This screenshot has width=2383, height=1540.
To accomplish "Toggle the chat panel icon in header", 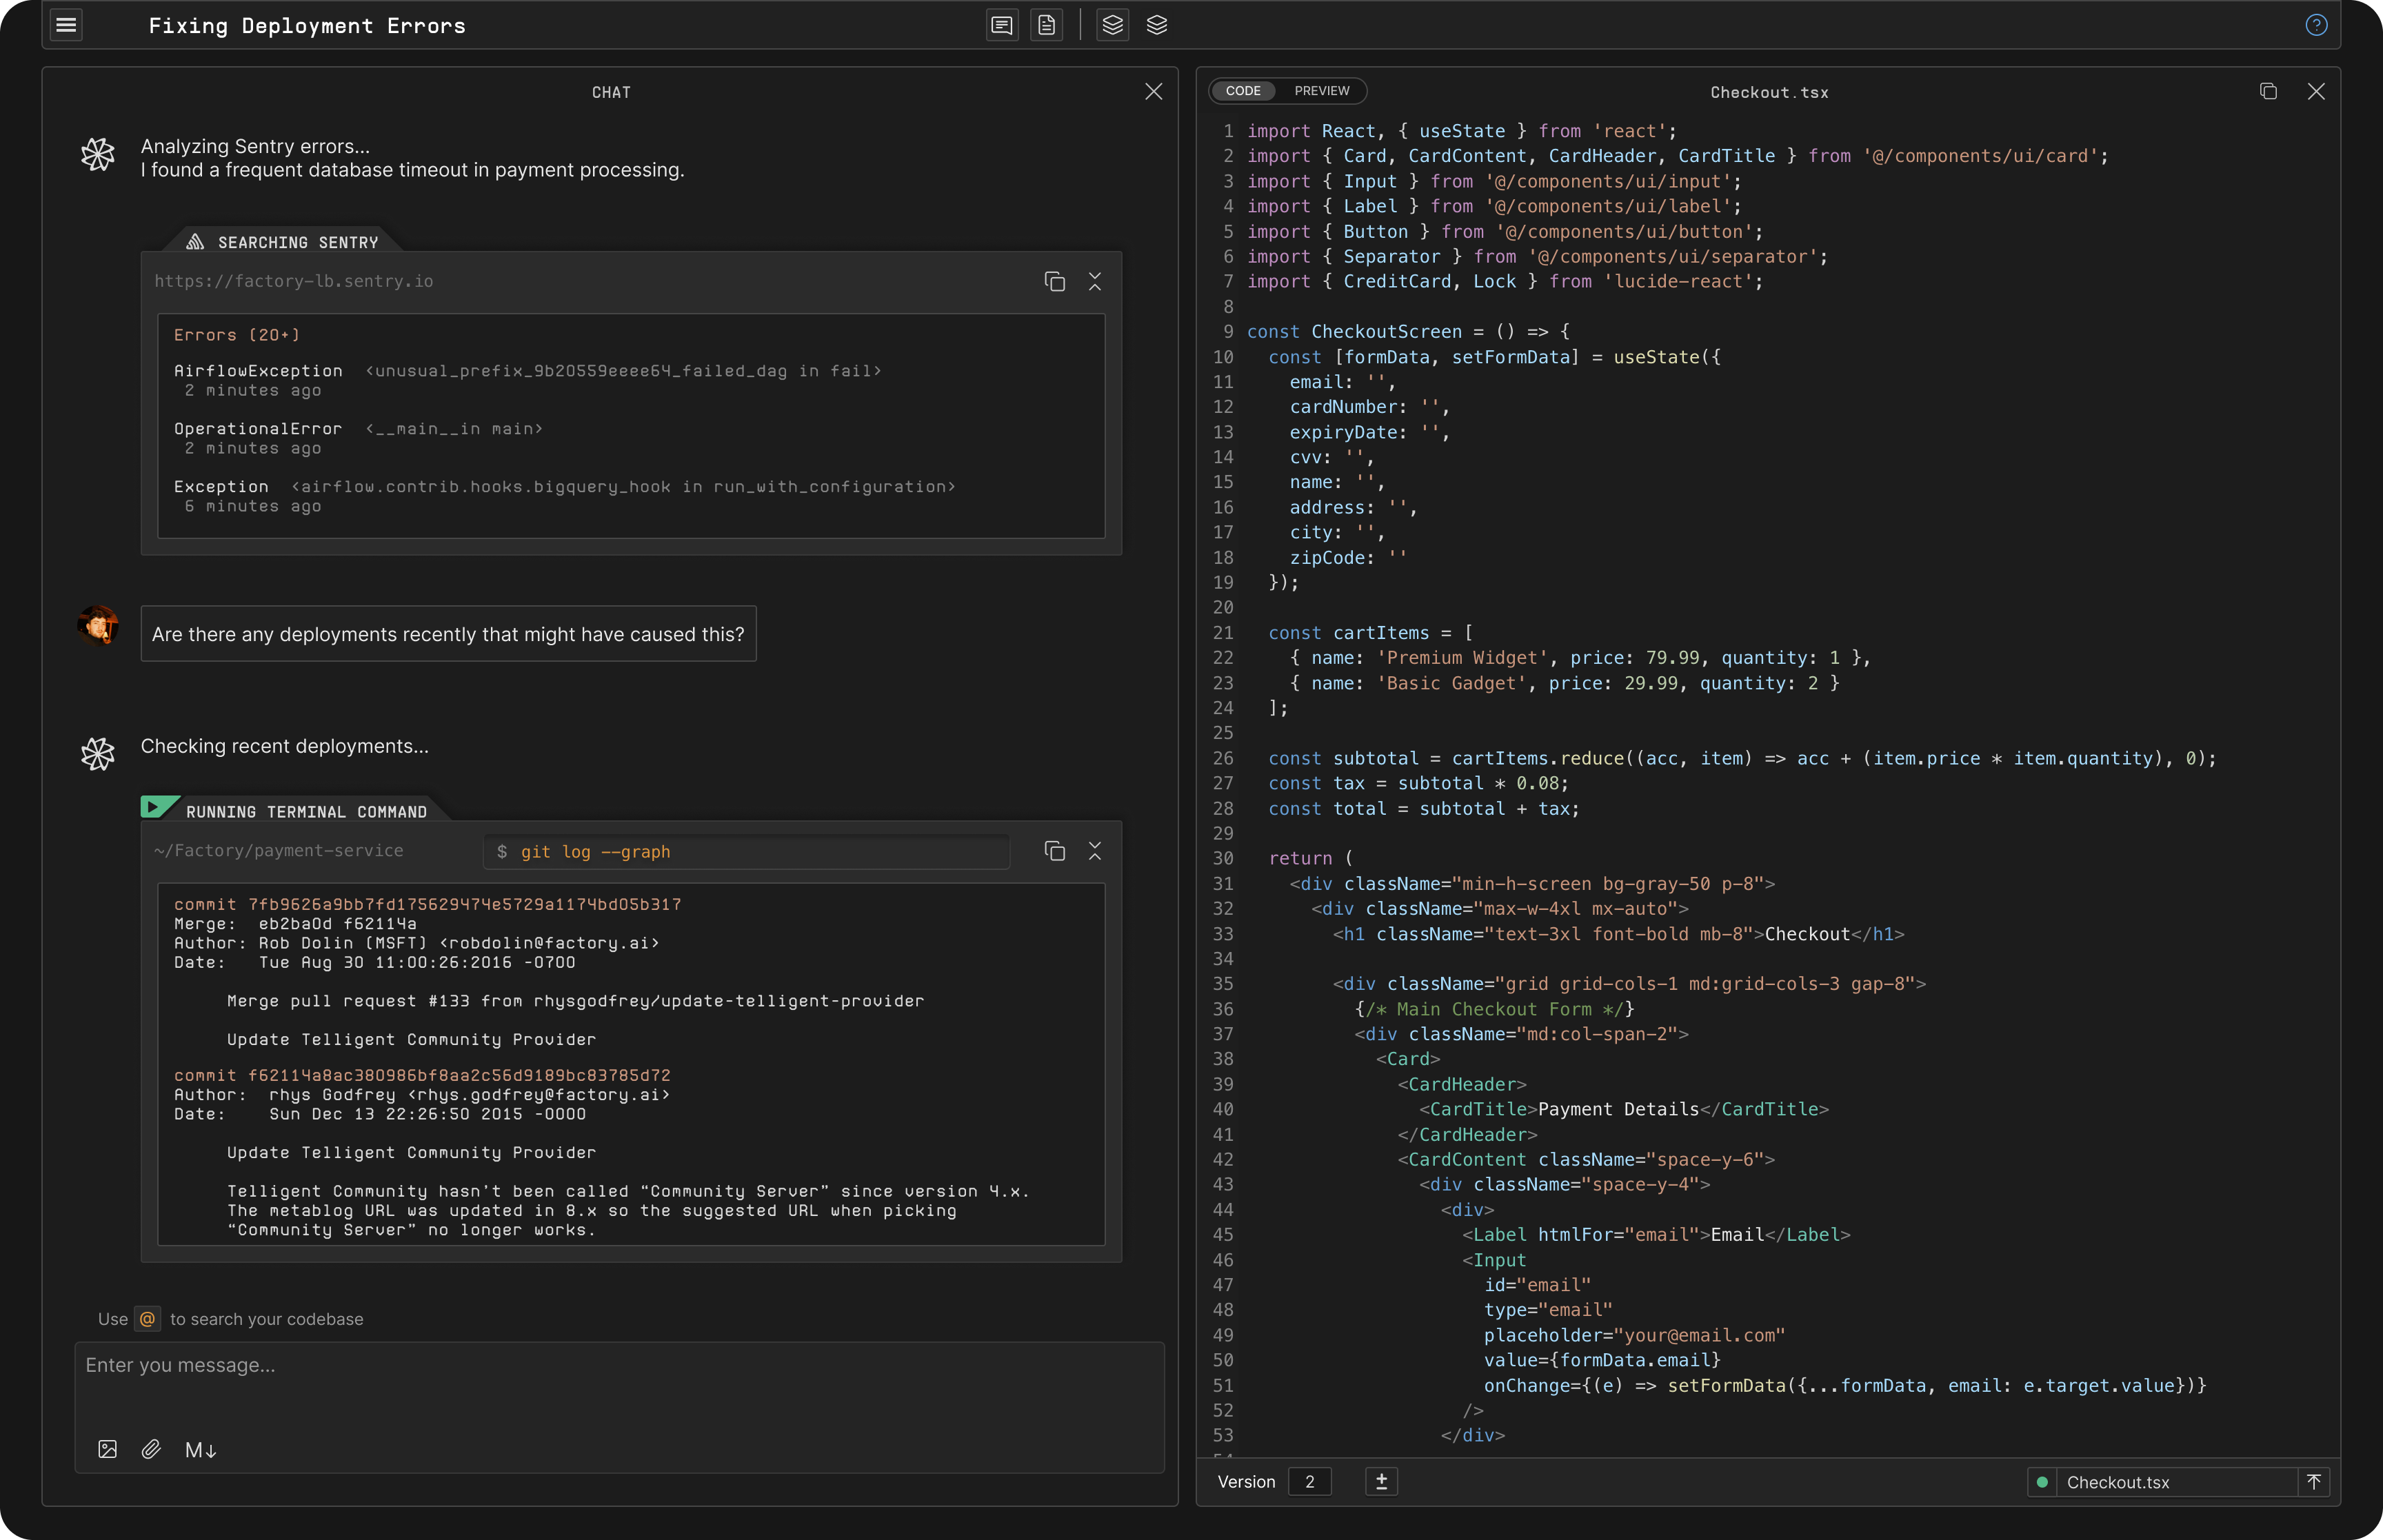I will (x=1001, y=25).
